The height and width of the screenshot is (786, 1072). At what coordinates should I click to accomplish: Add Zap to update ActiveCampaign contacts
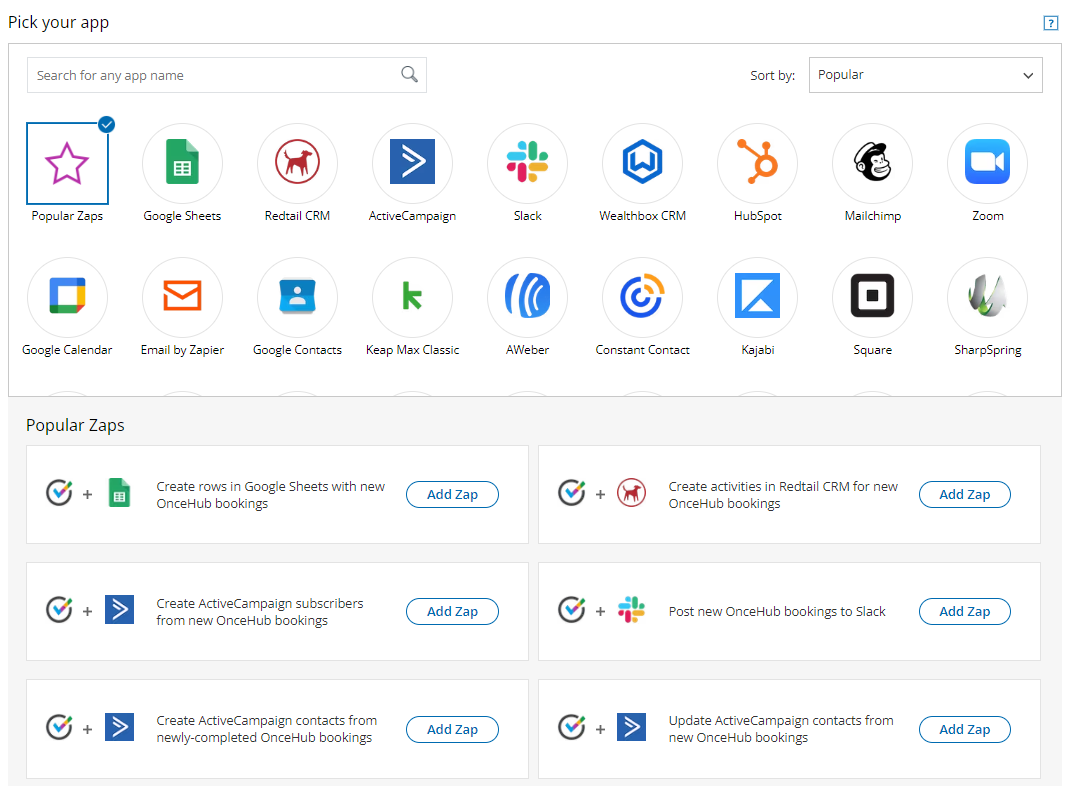tap(964, 730)
